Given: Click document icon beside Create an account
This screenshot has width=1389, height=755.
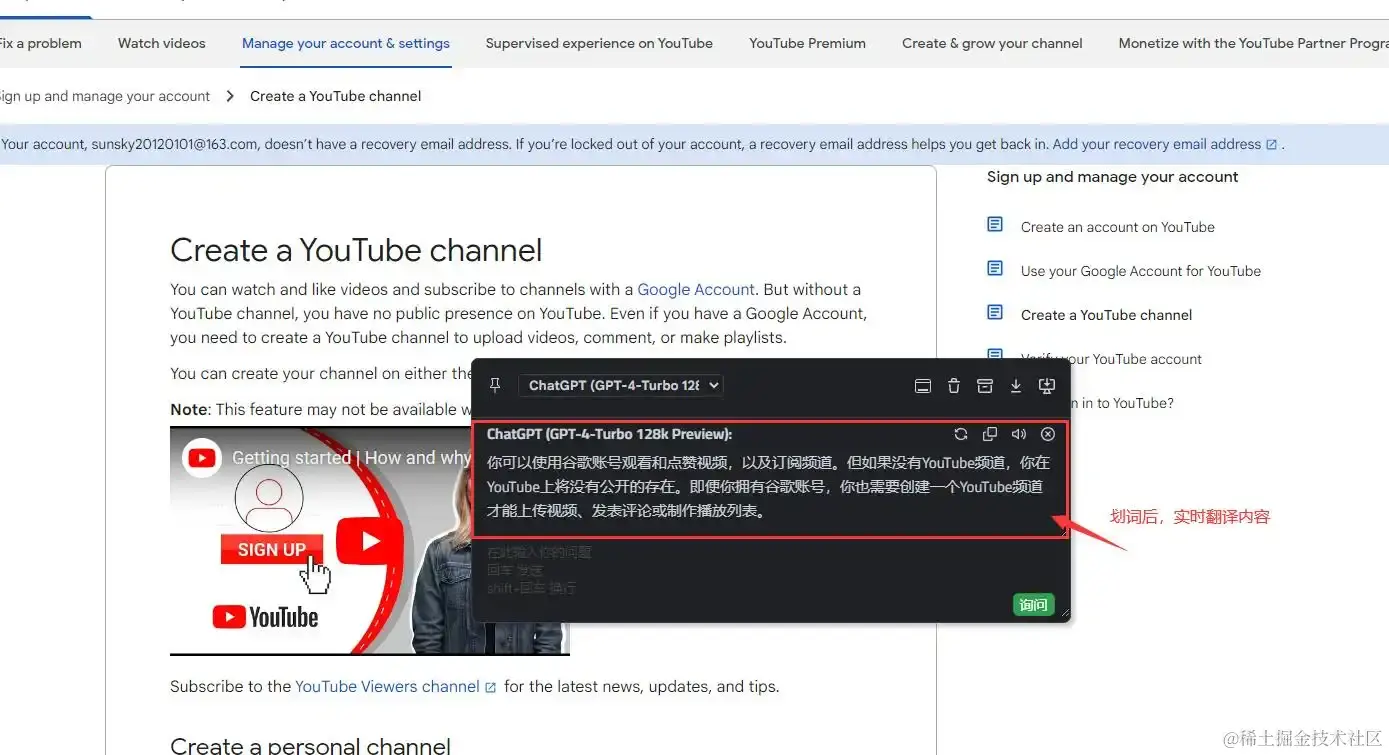Looking at the screenshot, I should point(995,225).
